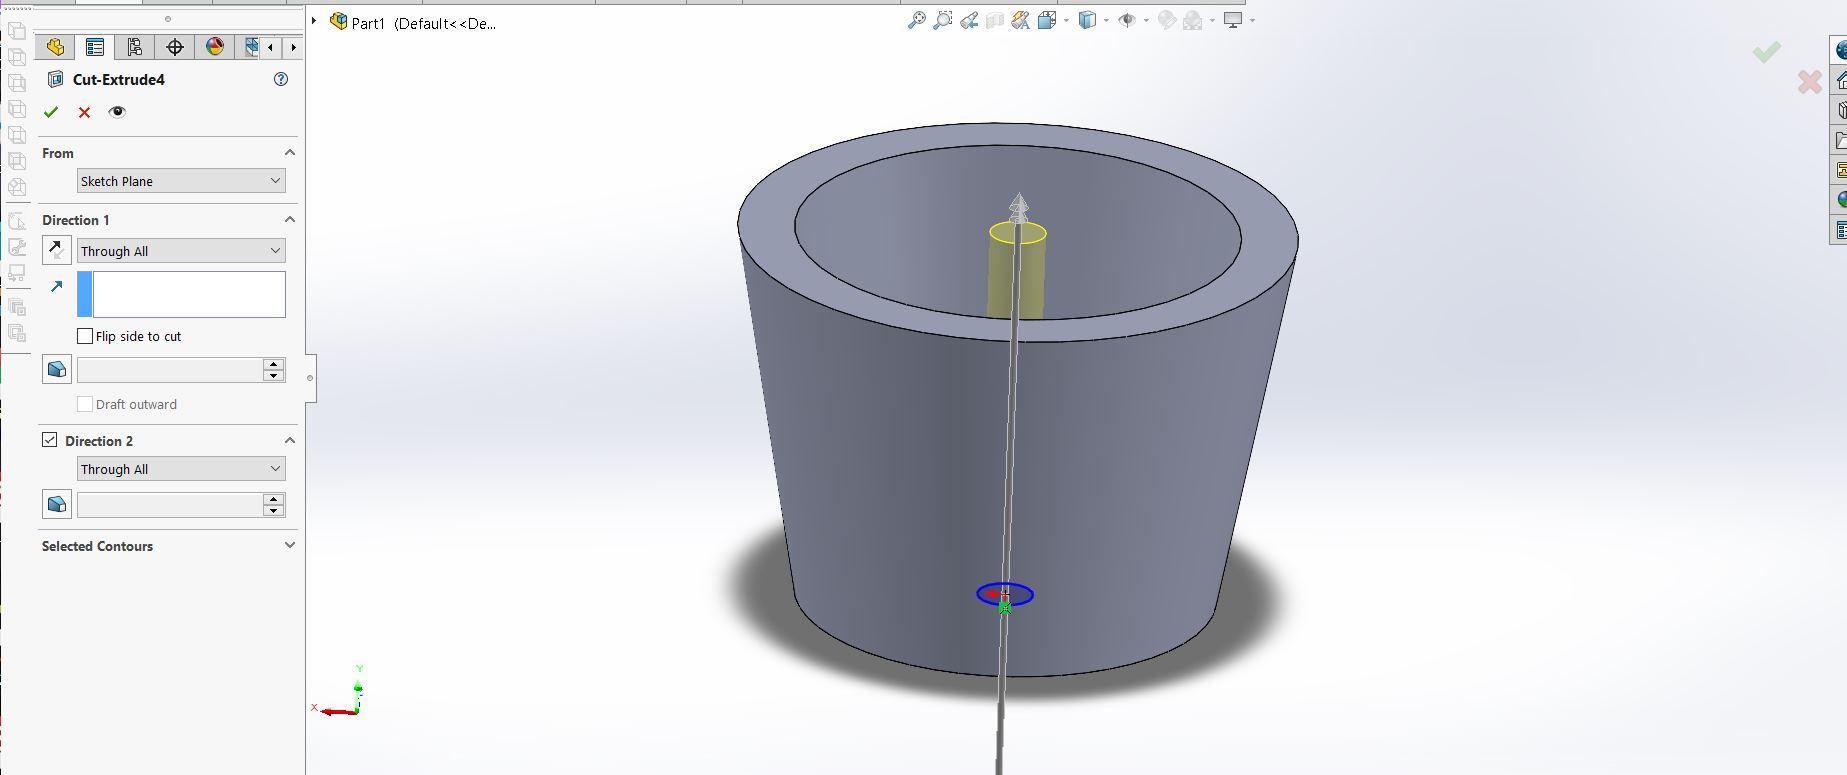Screen dimensions: 1847x775
Task: Open File Explorer folder task pane tab
Action: pyautogui.click(x=1840, y=140)
